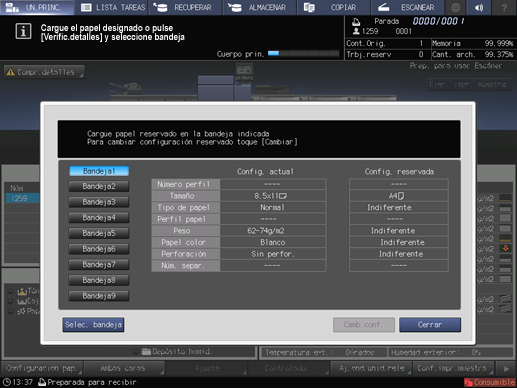Click the Peso 62-74g/m2 value

273,231
